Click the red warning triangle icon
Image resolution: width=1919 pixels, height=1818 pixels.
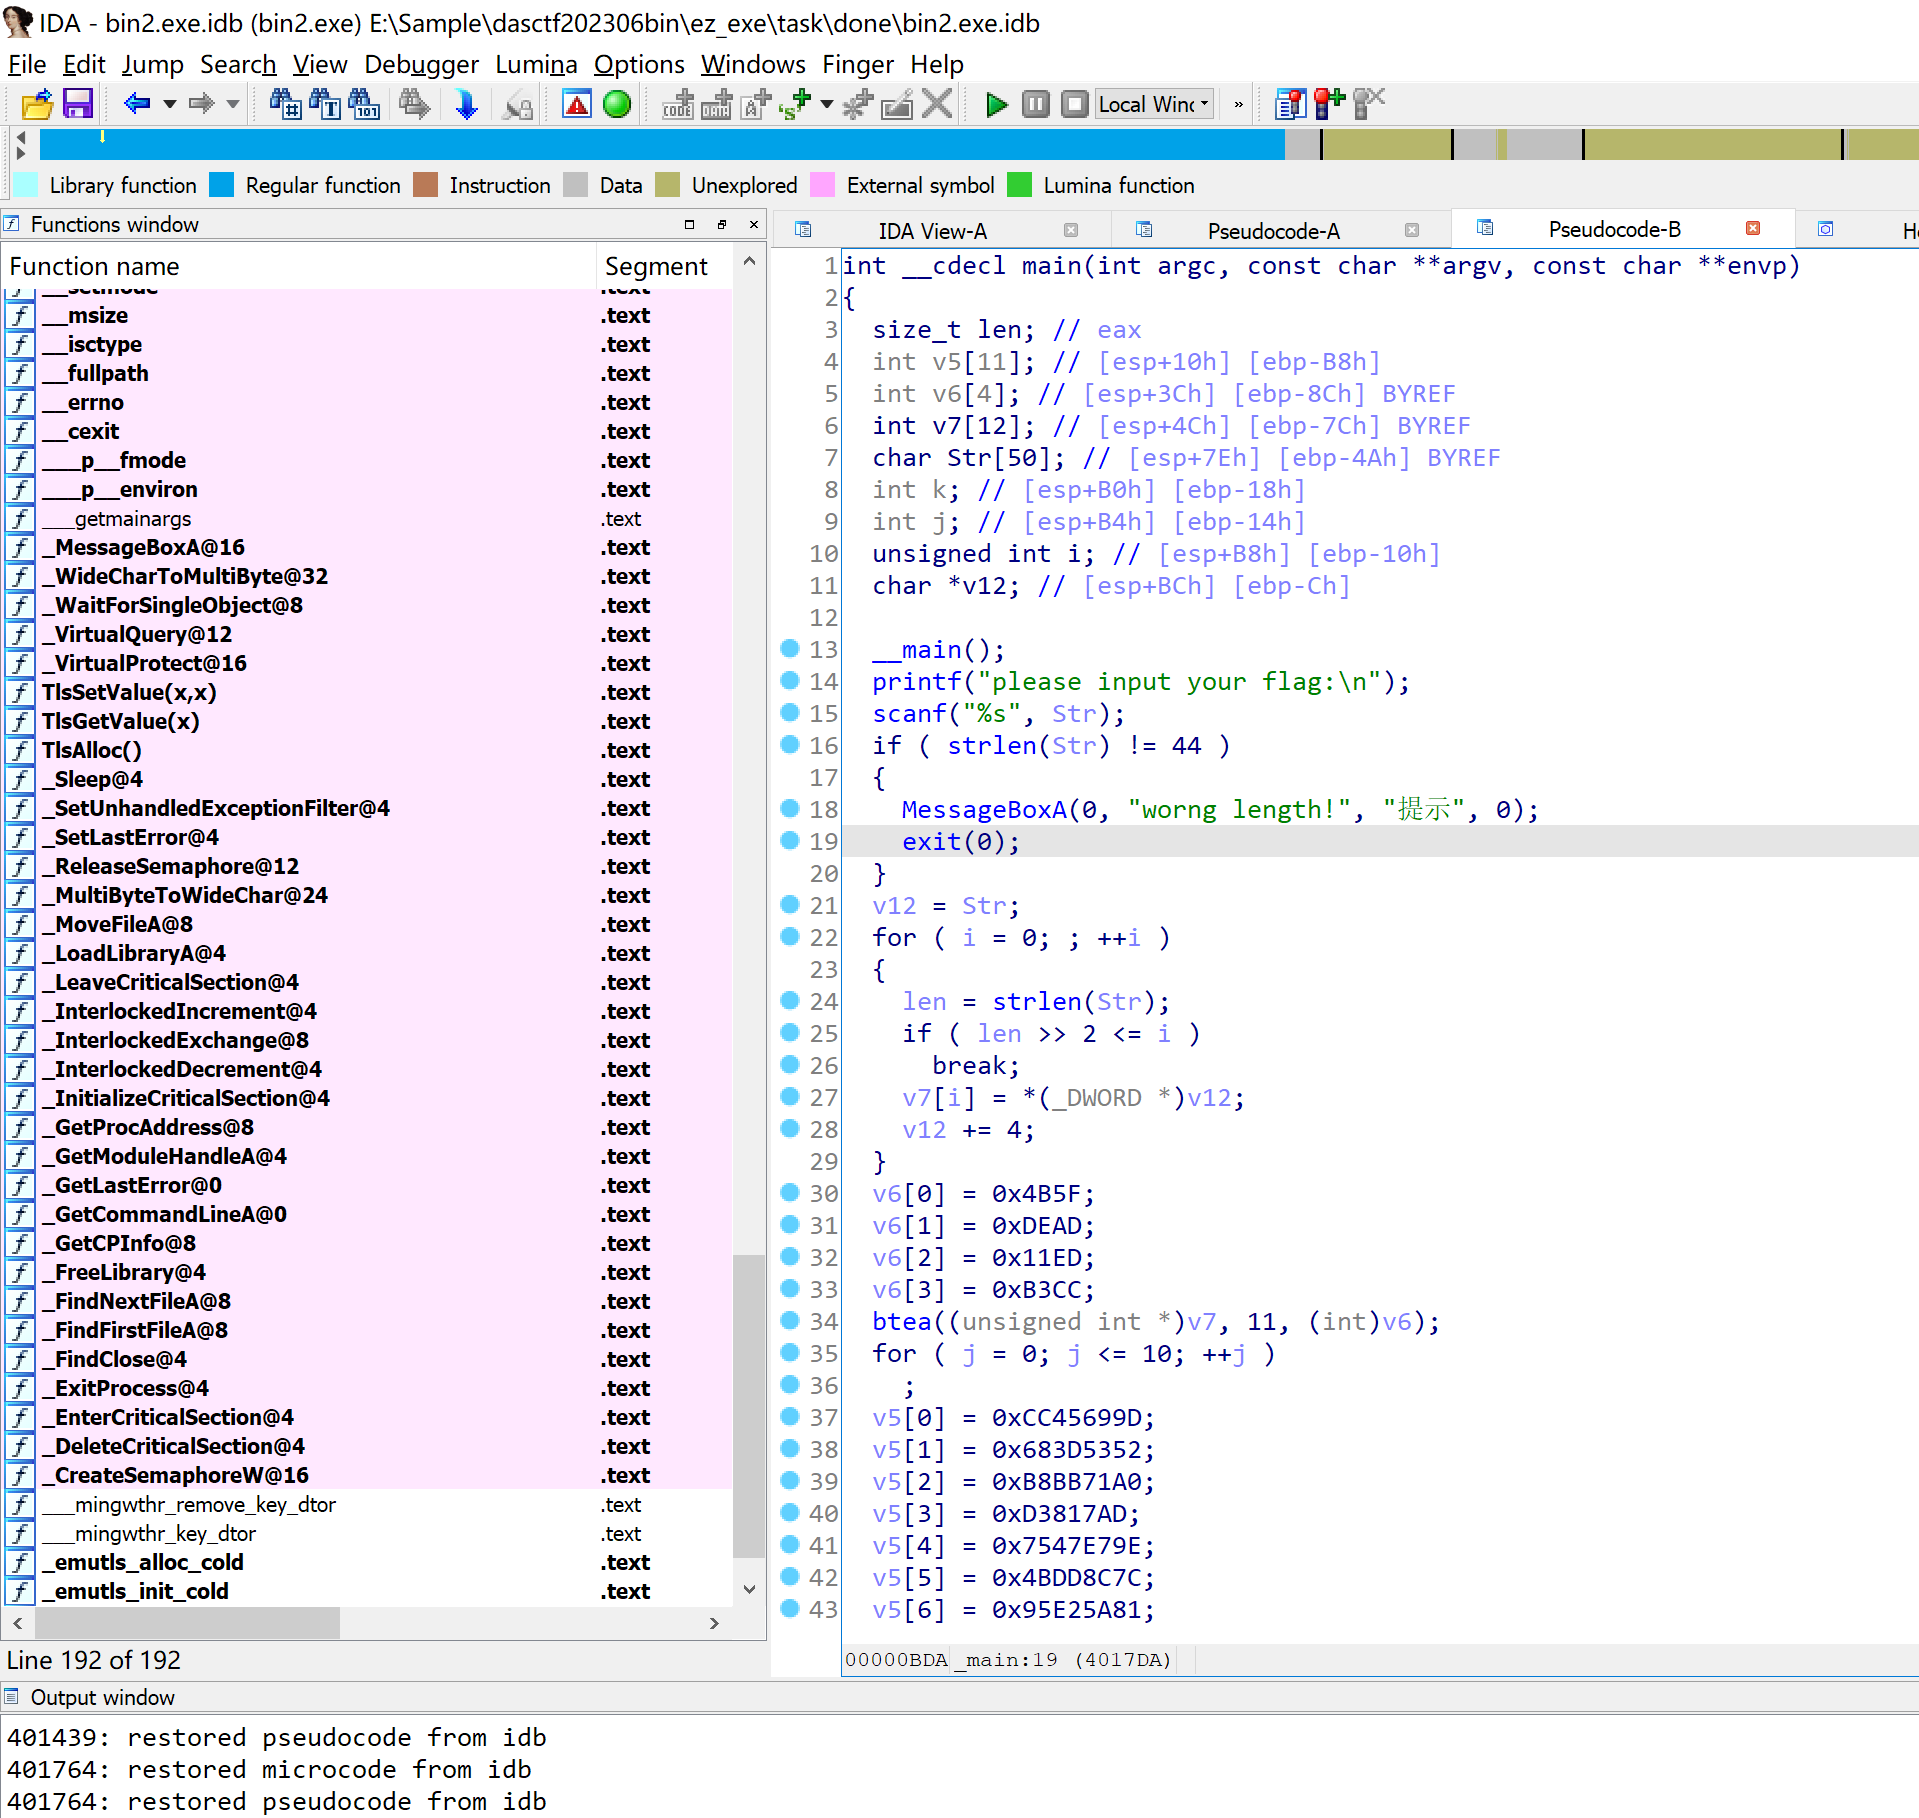[x=577, y=104]
